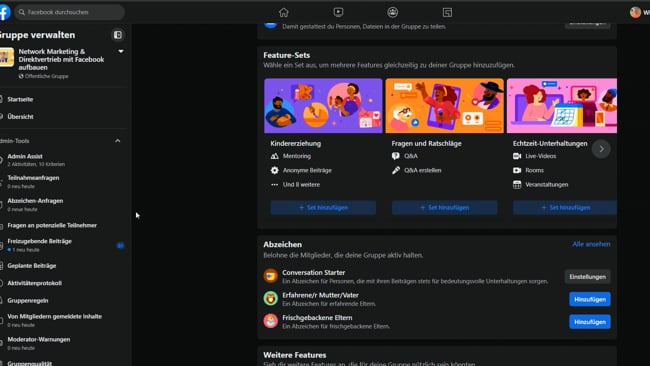Click the Echtzeit-Unterhaltungen illustration
Image resolution: width=650 pixels, height=366 pixels.
(x=562, y=106)
